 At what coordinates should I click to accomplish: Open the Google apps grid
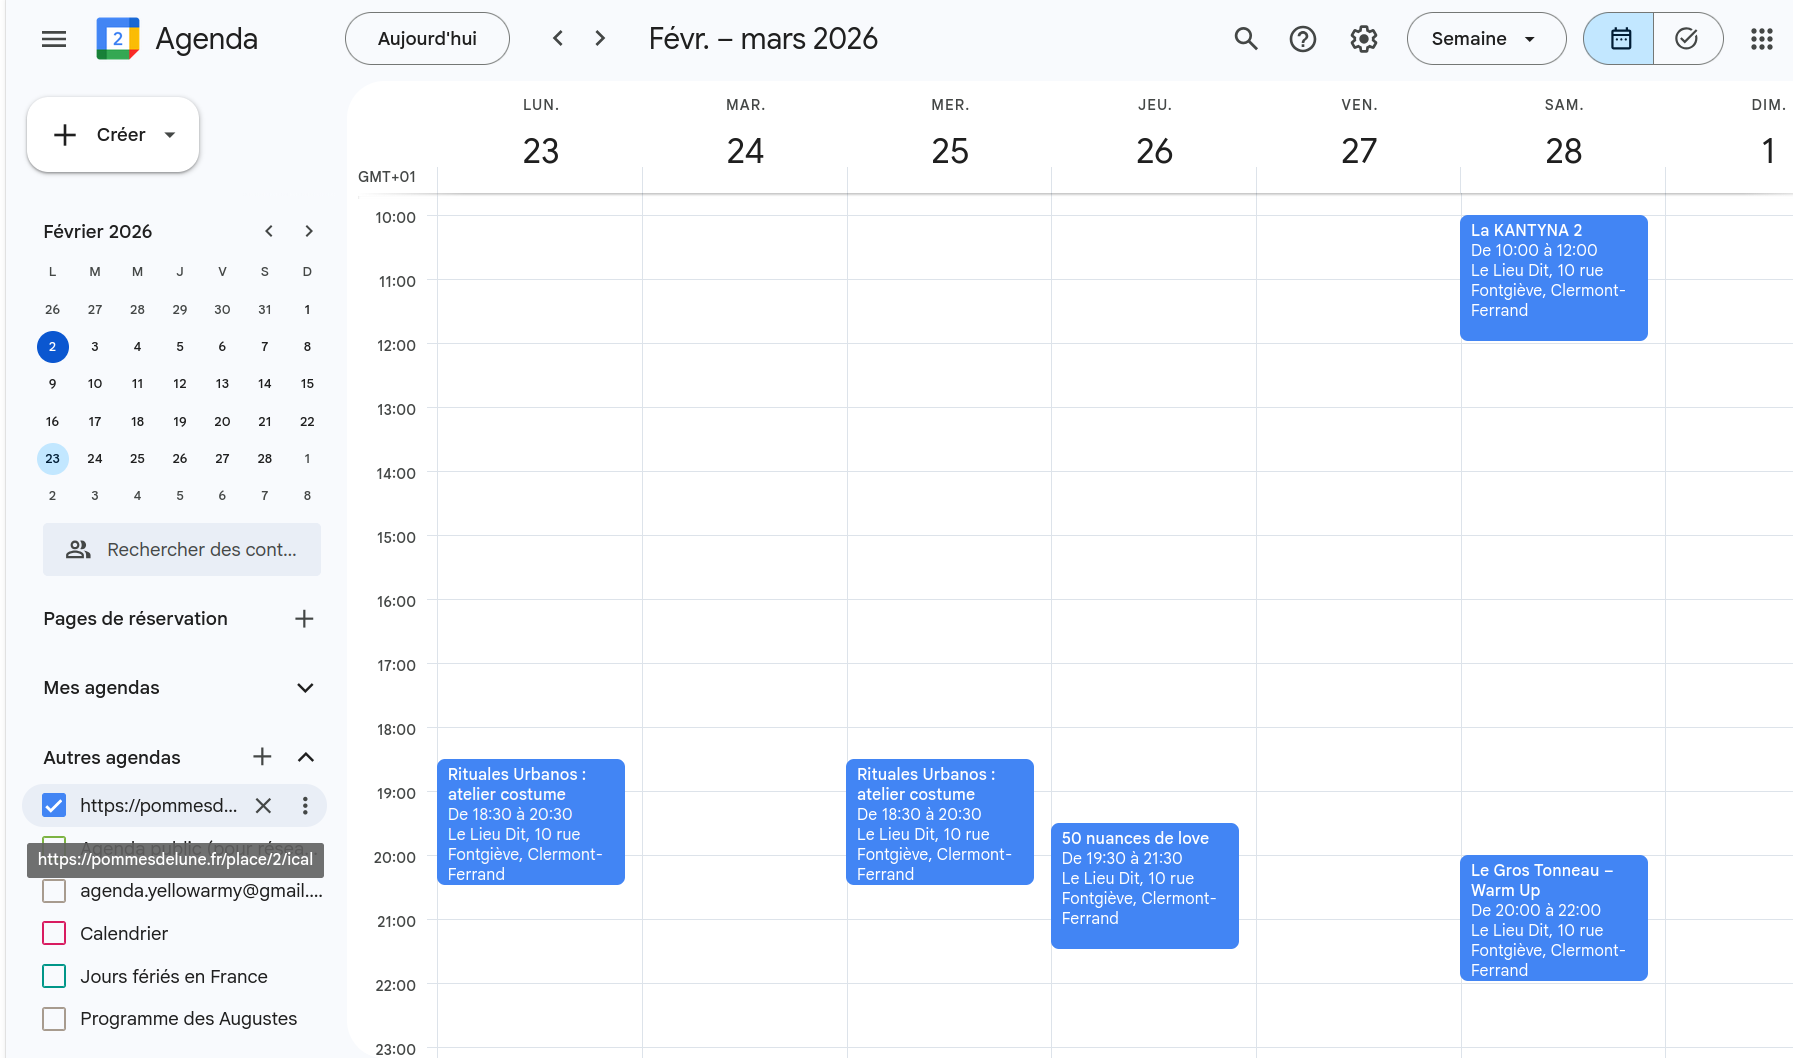pyautogui.click(x=1761, y=39)
